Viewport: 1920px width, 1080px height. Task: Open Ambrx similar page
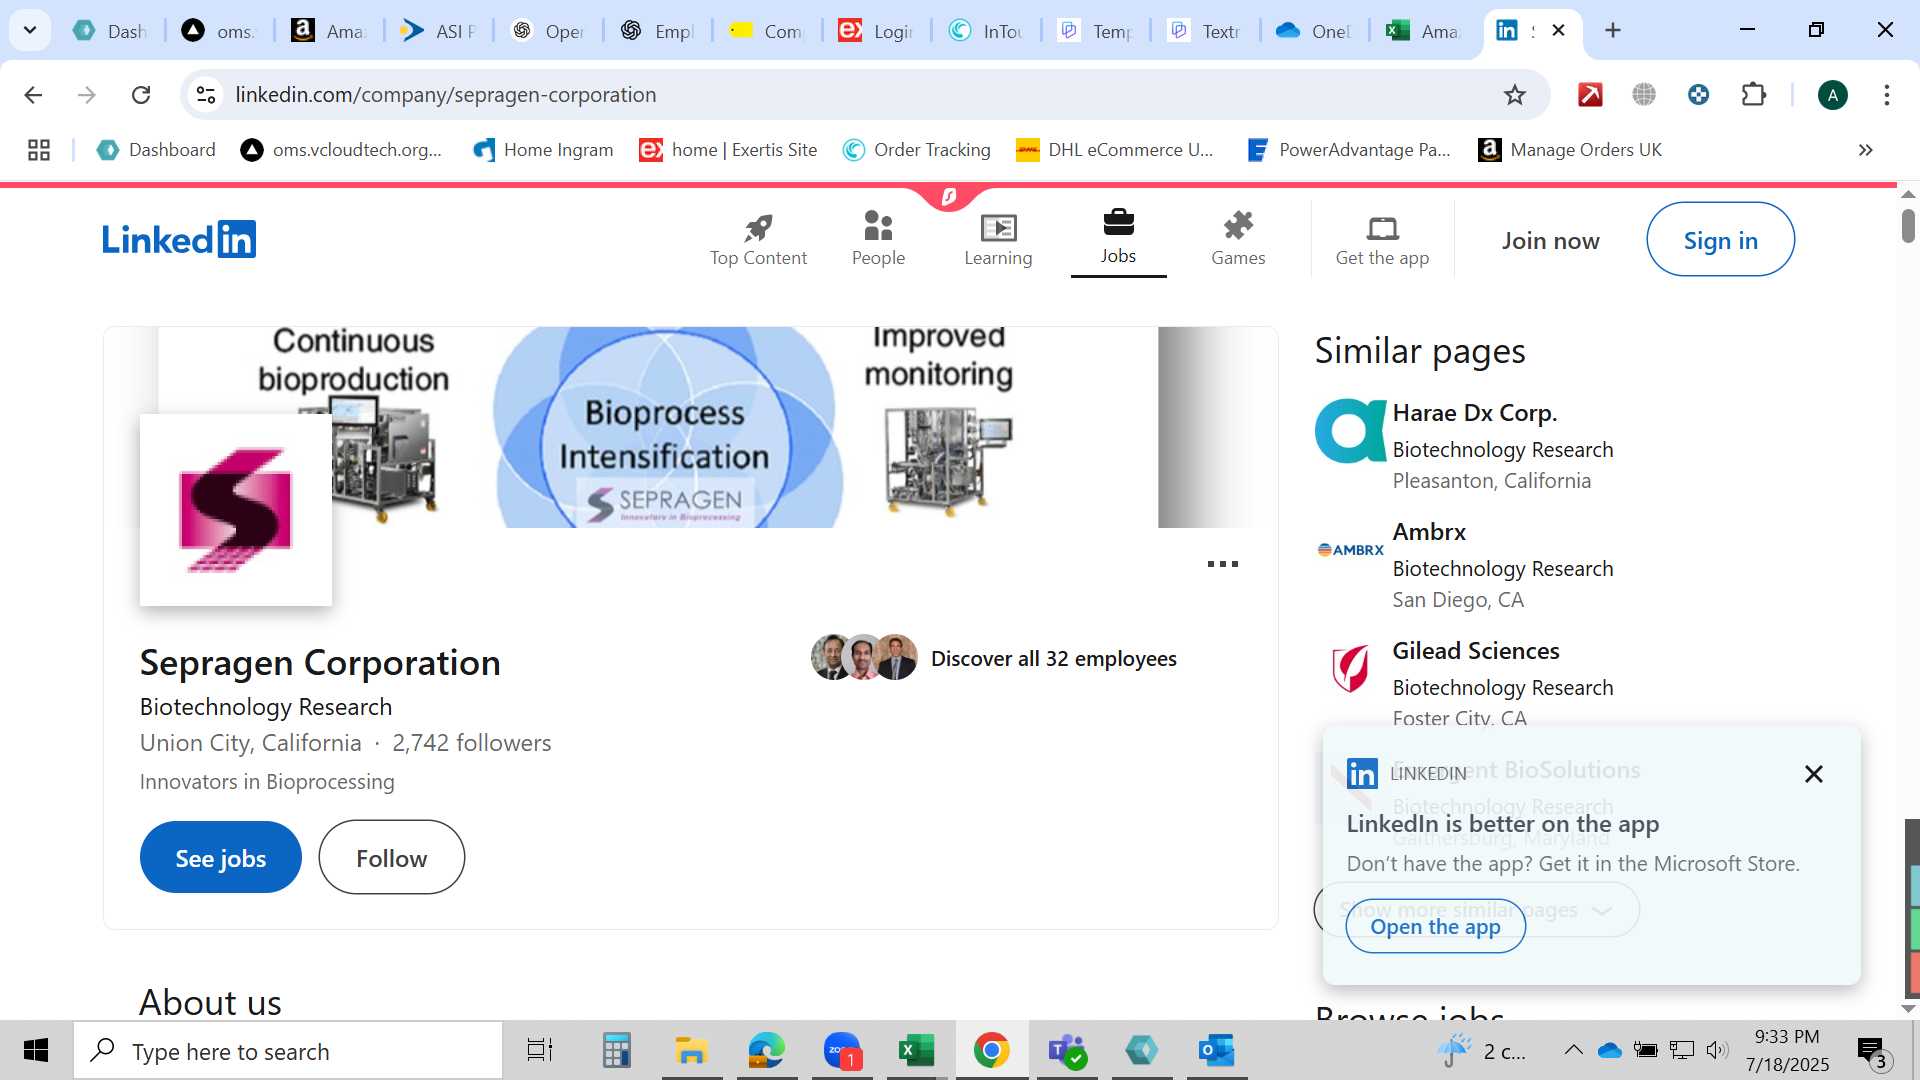coord(1429,532)
